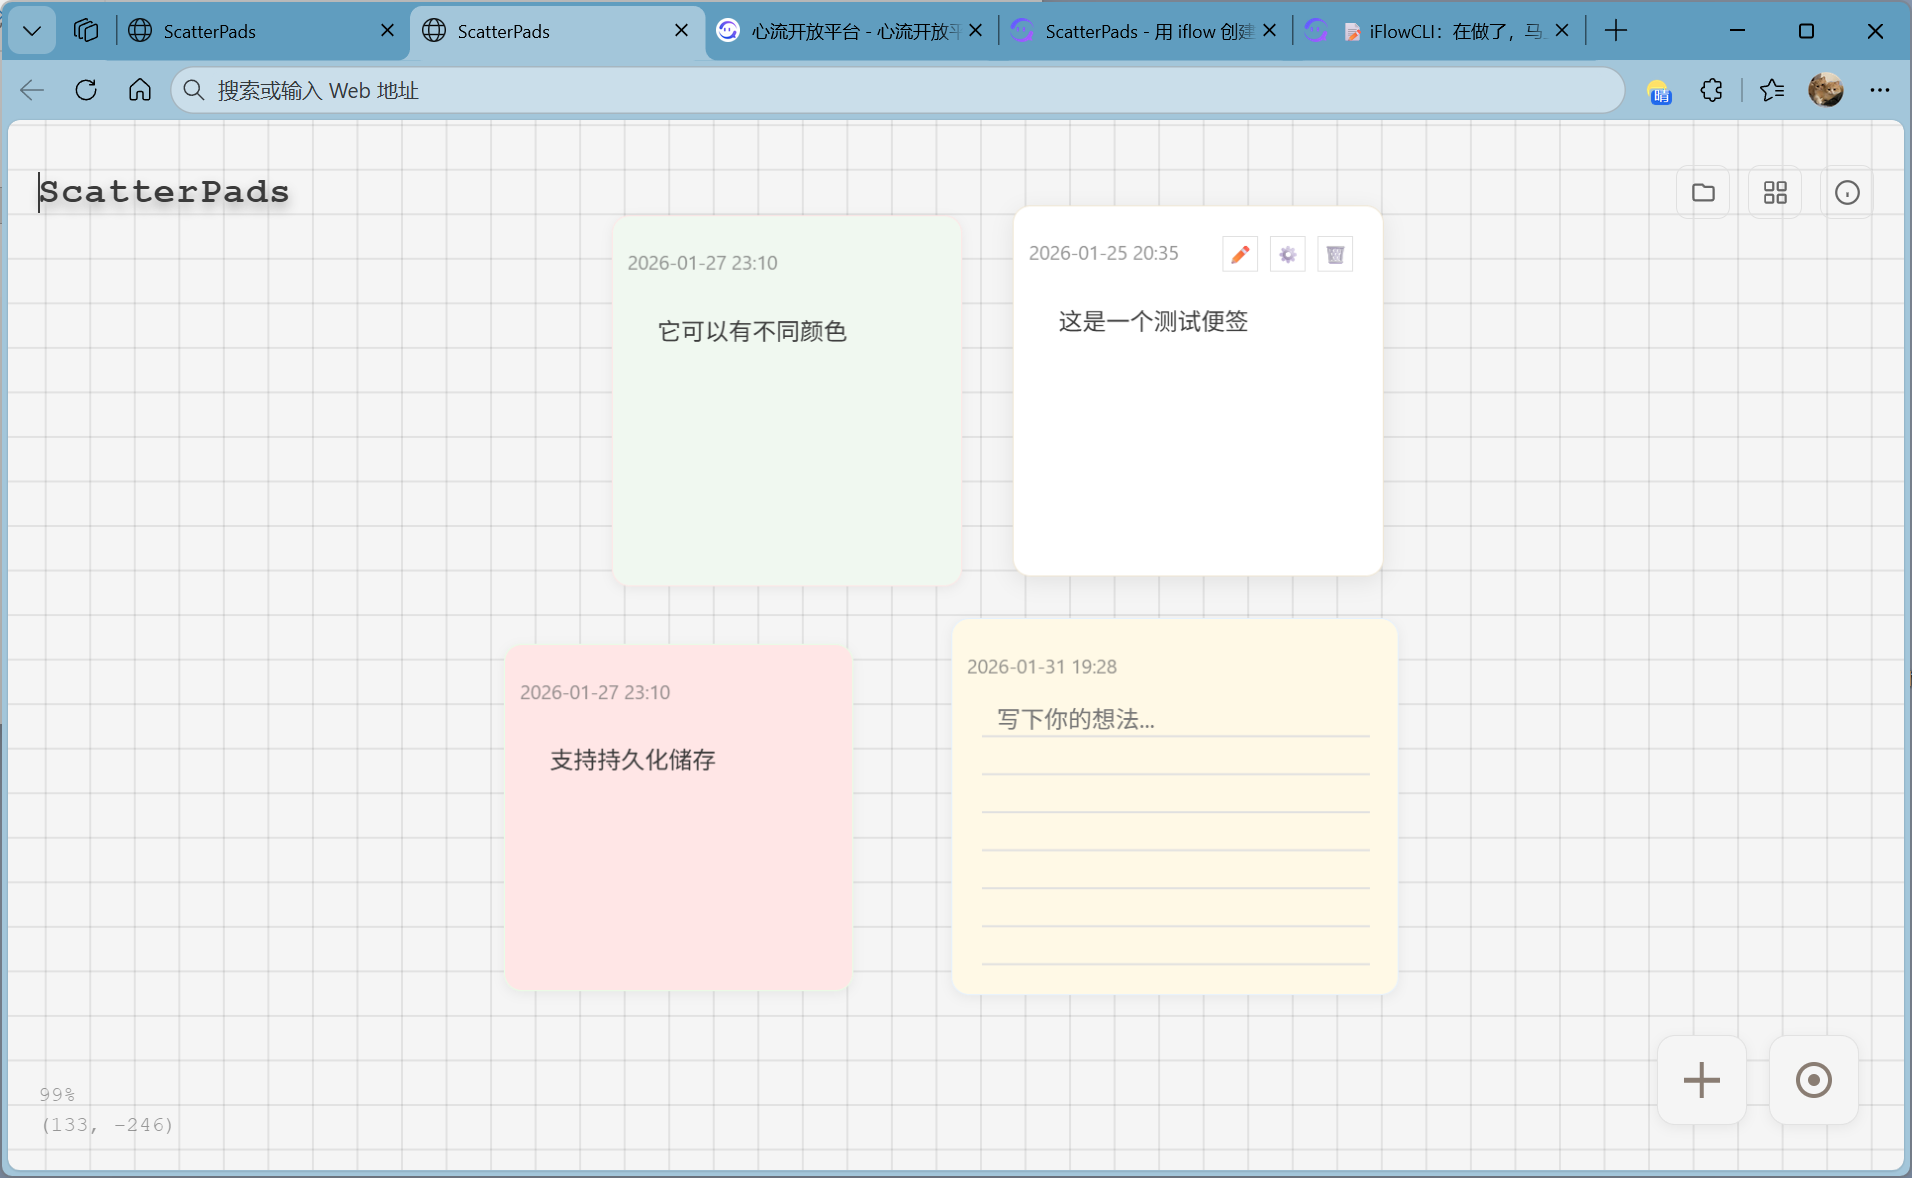Open the gear settings icon on white note
This screenshot has width=1912, height=1178.
[x=1288, y=254]
